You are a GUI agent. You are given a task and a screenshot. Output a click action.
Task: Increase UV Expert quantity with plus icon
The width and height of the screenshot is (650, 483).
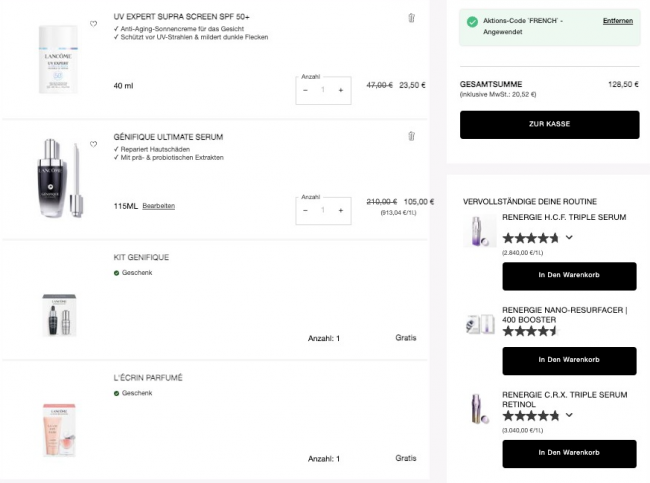[341, 90]
